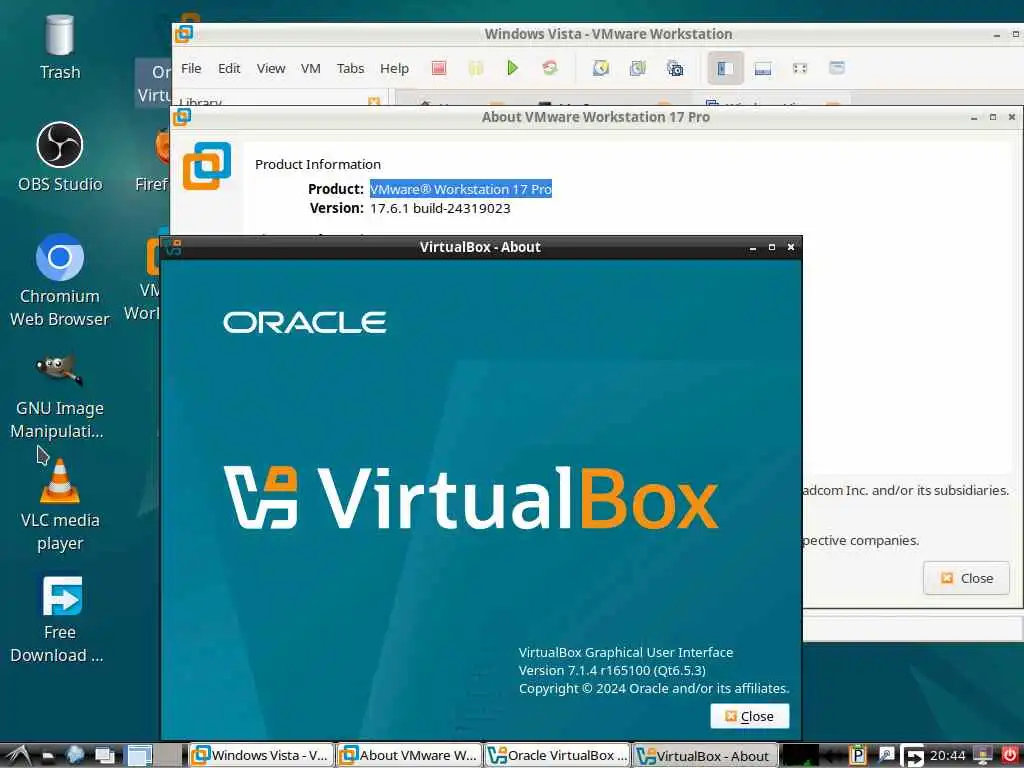Image resolution: width=1024 pixels, height=768 pixels.
Task: Open the start menu in the taskbar
Action: point(18,756)
